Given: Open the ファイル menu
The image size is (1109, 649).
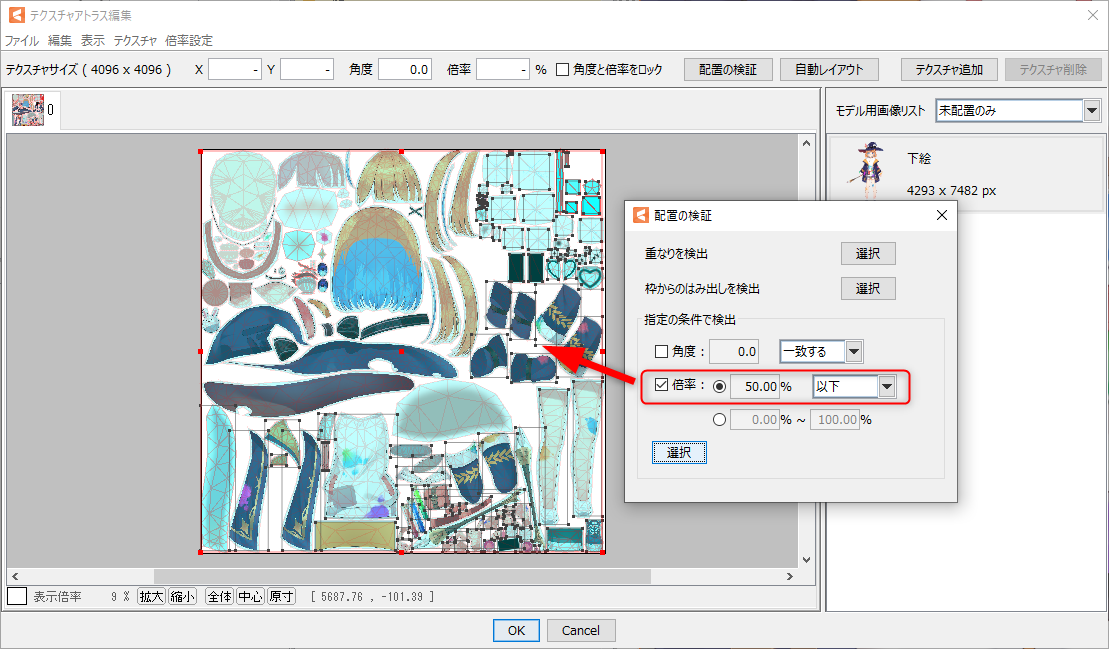Looking at the screenshot, I should point(21,40).
